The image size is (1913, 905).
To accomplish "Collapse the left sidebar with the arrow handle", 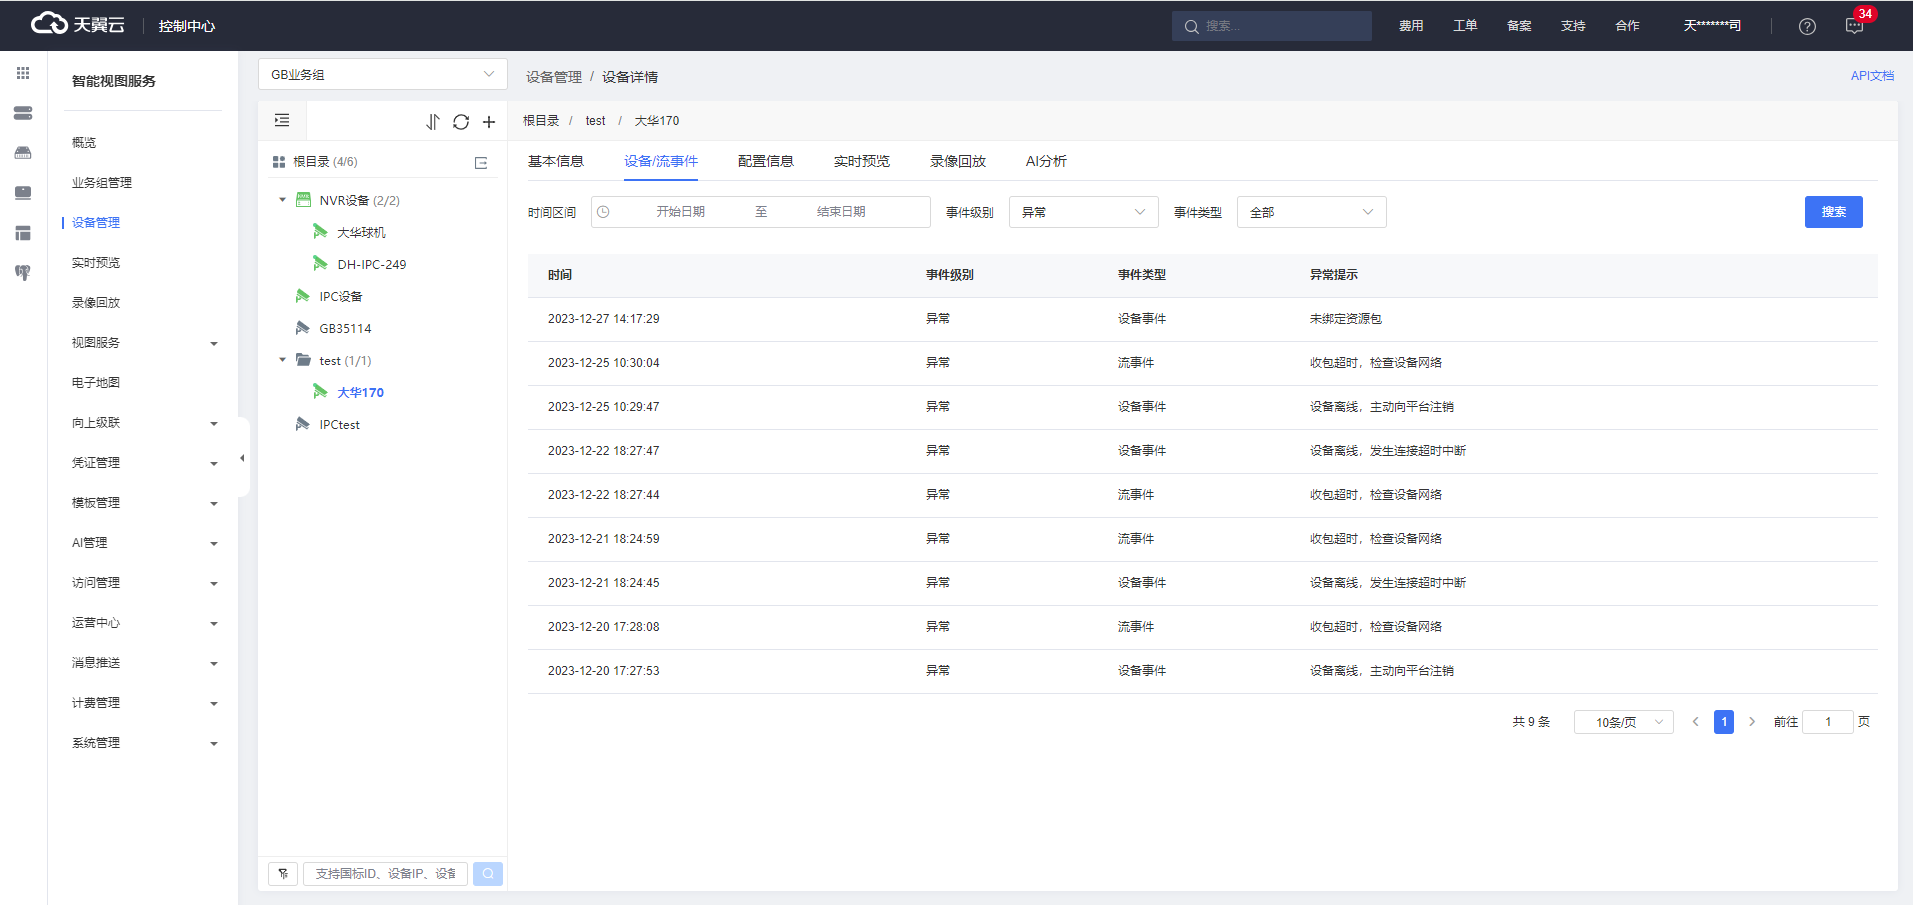I will point(243,458).
